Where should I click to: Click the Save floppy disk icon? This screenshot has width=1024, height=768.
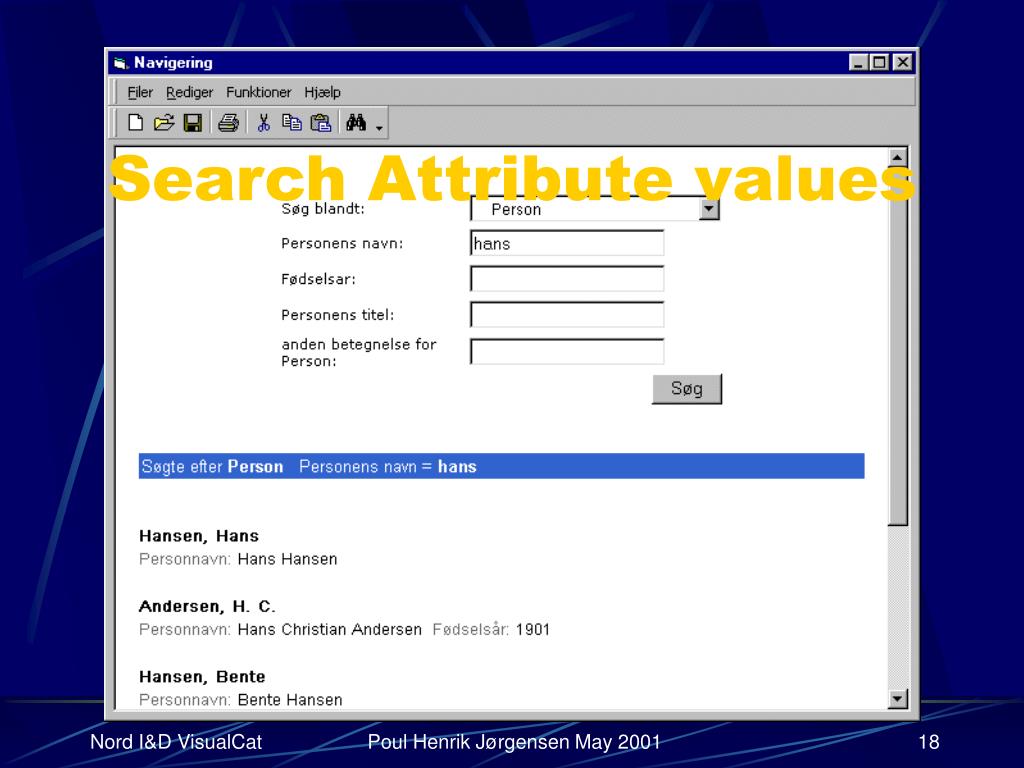[x=193, y=123]
